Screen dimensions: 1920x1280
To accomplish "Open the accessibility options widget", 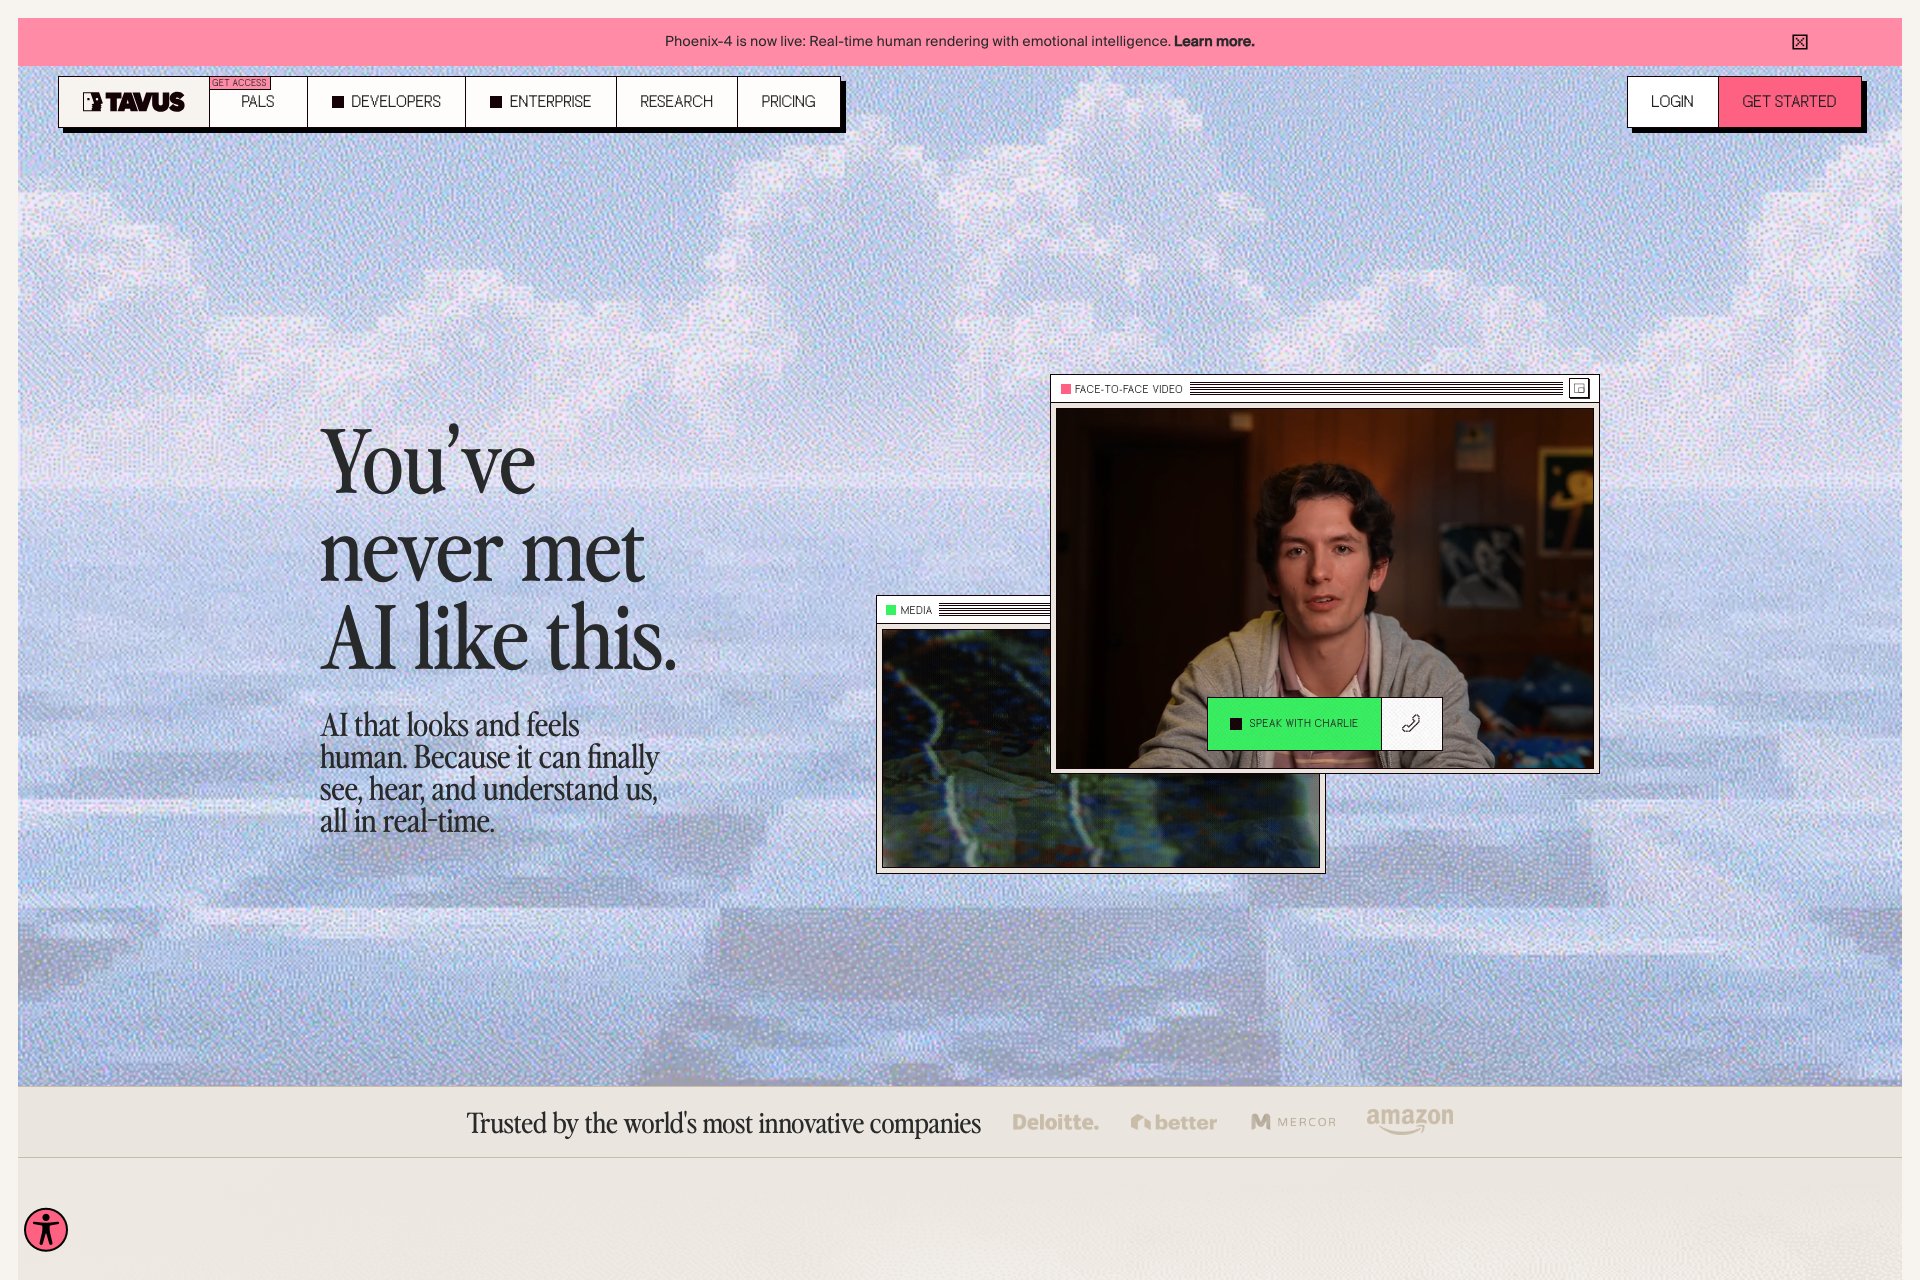I will 46,1229.
